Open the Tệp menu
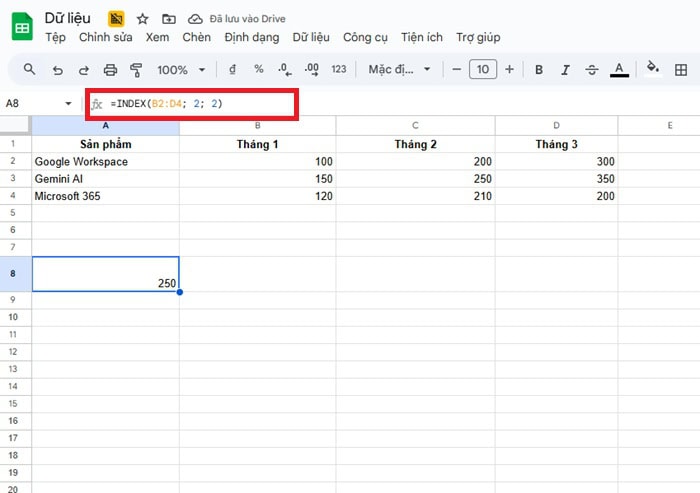The image size is (700, 493). coord(55,38)
